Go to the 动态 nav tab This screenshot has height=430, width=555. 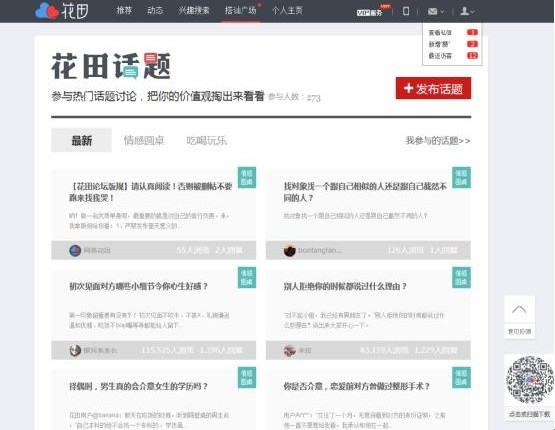[x=155, y=10]
